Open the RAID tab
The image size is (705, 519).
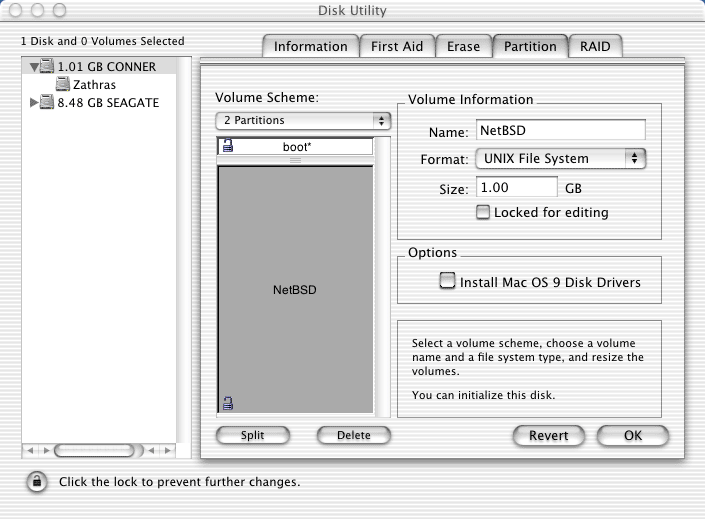click(595, 46)
